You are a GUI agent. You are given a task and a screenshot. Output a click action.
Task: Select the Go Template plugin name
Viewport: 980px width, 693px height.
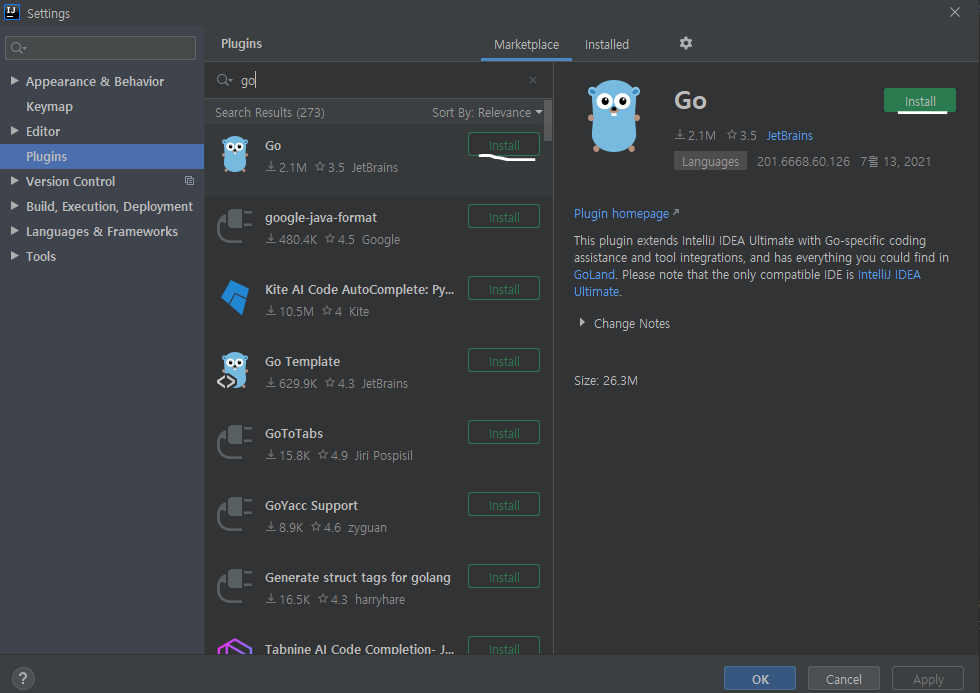tap(302, 362)
